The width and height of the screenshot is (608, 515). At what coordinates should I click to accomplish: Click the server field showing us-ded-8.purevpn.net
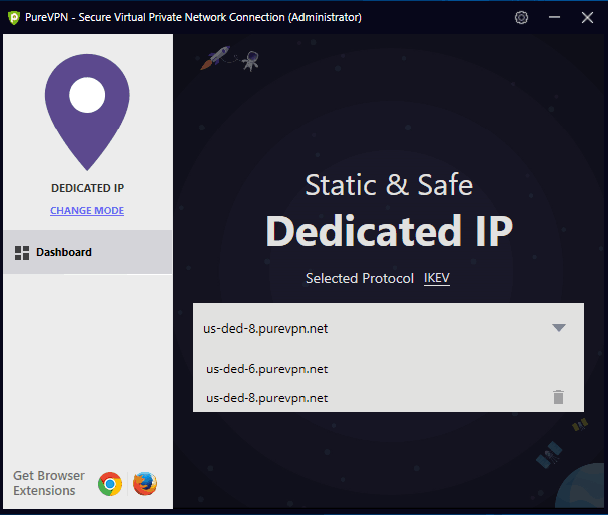coord(388,328)
